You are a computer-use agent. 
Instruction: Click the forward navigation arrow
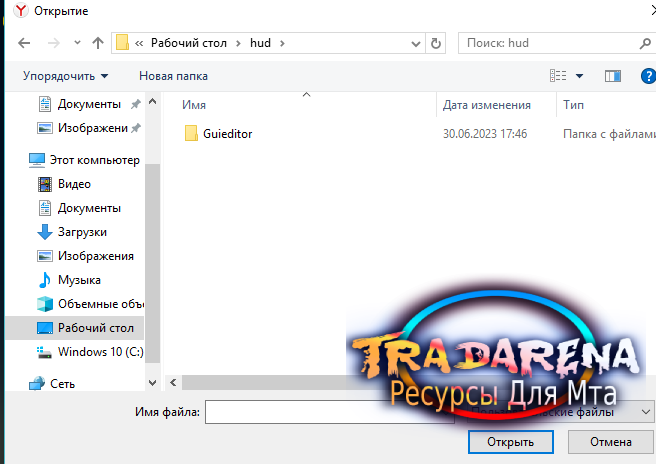pyautogui.click(x=54, y=43)
